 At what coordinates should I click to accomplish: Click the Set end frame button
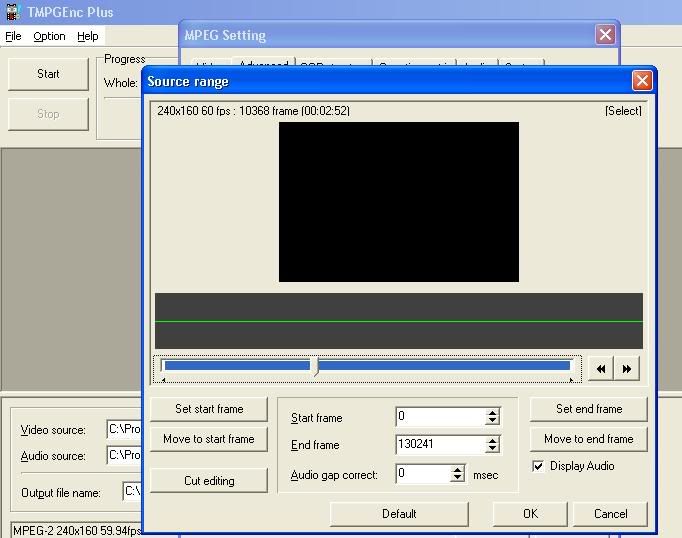click(x=588, y=409)
